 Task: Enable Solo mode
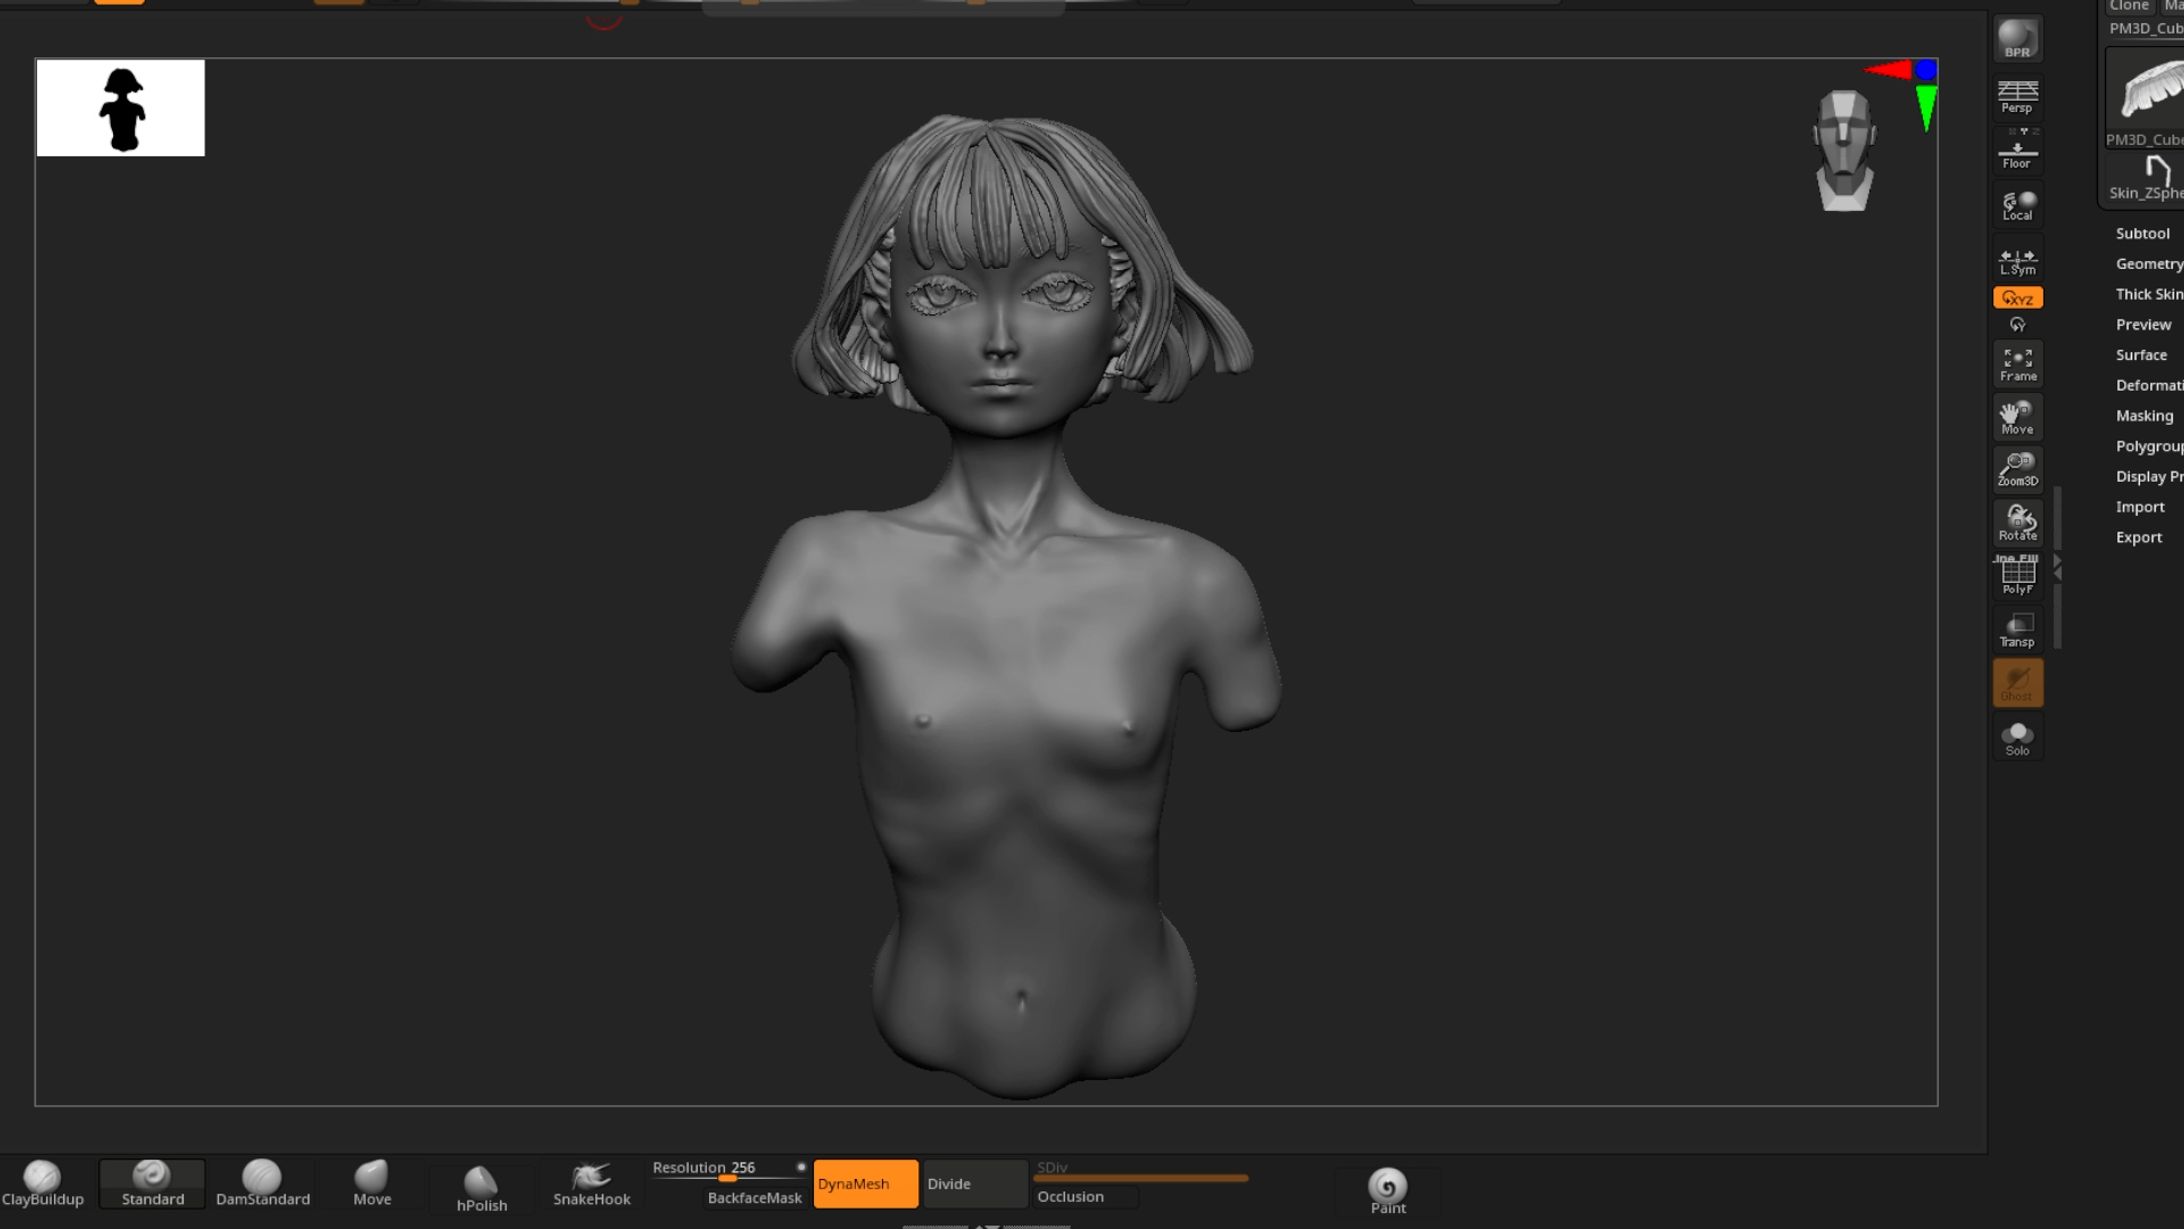(2017, 738)
